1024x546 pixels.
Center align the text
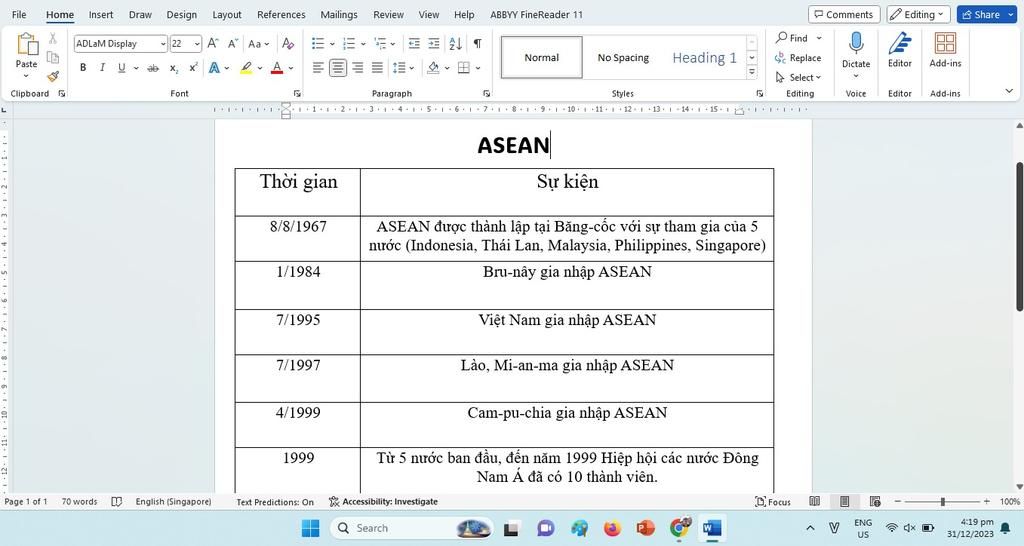click(x=338, y=68)
